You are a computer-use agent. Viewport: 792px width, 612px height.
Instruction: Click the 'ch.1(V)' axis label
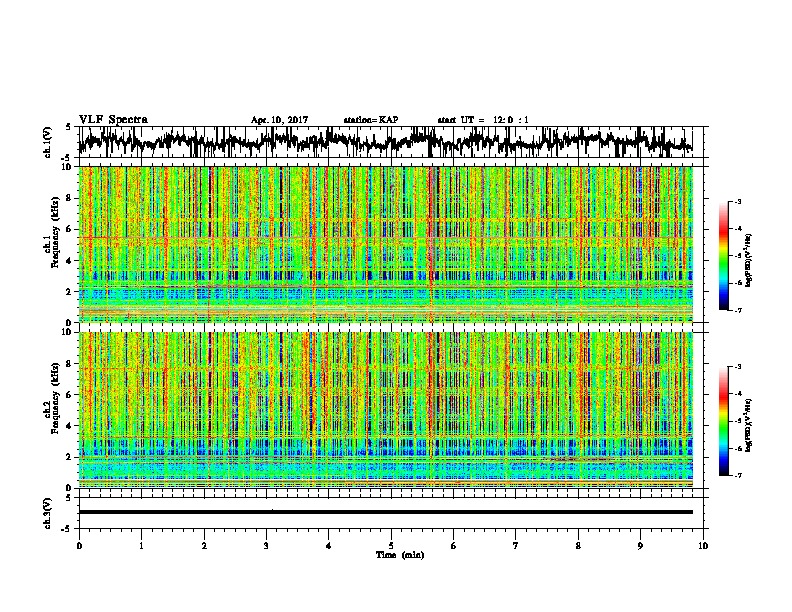(x=48, y=142)
